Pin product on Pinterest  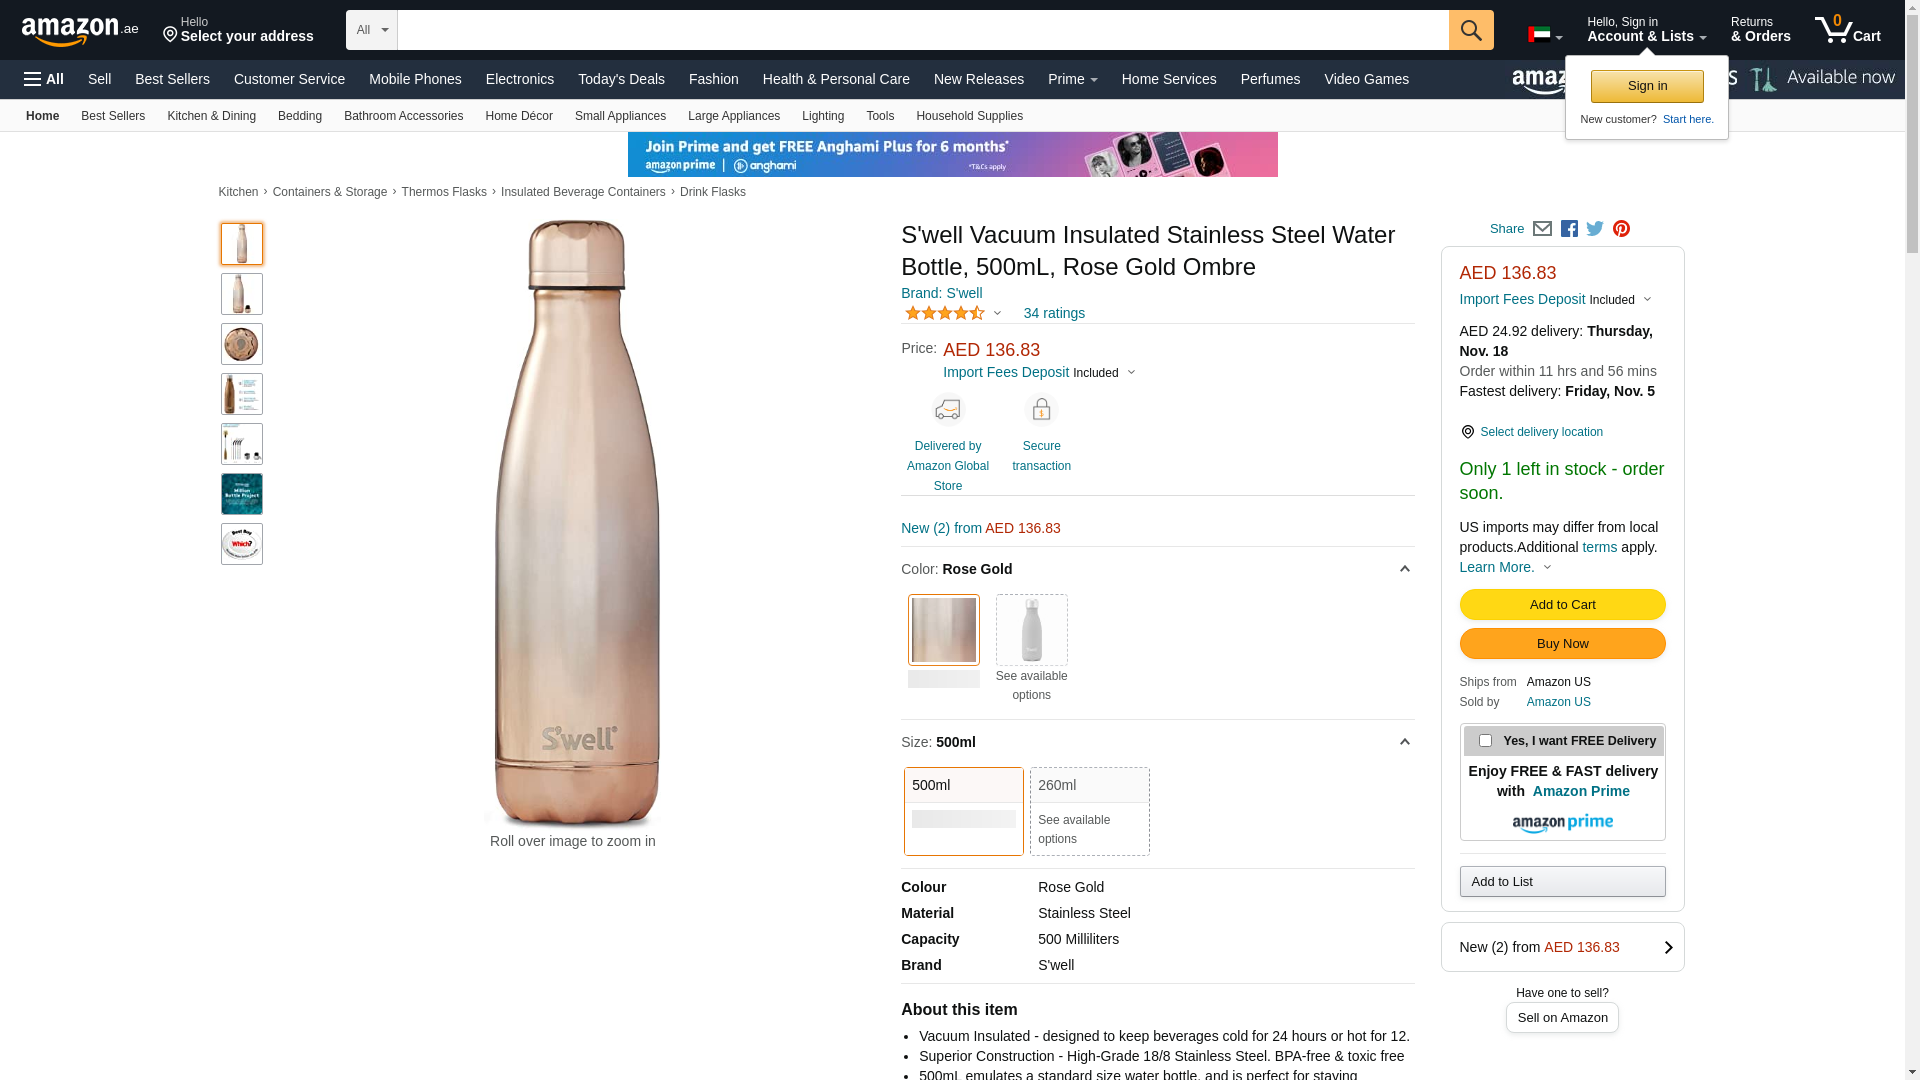[1621, 229]
